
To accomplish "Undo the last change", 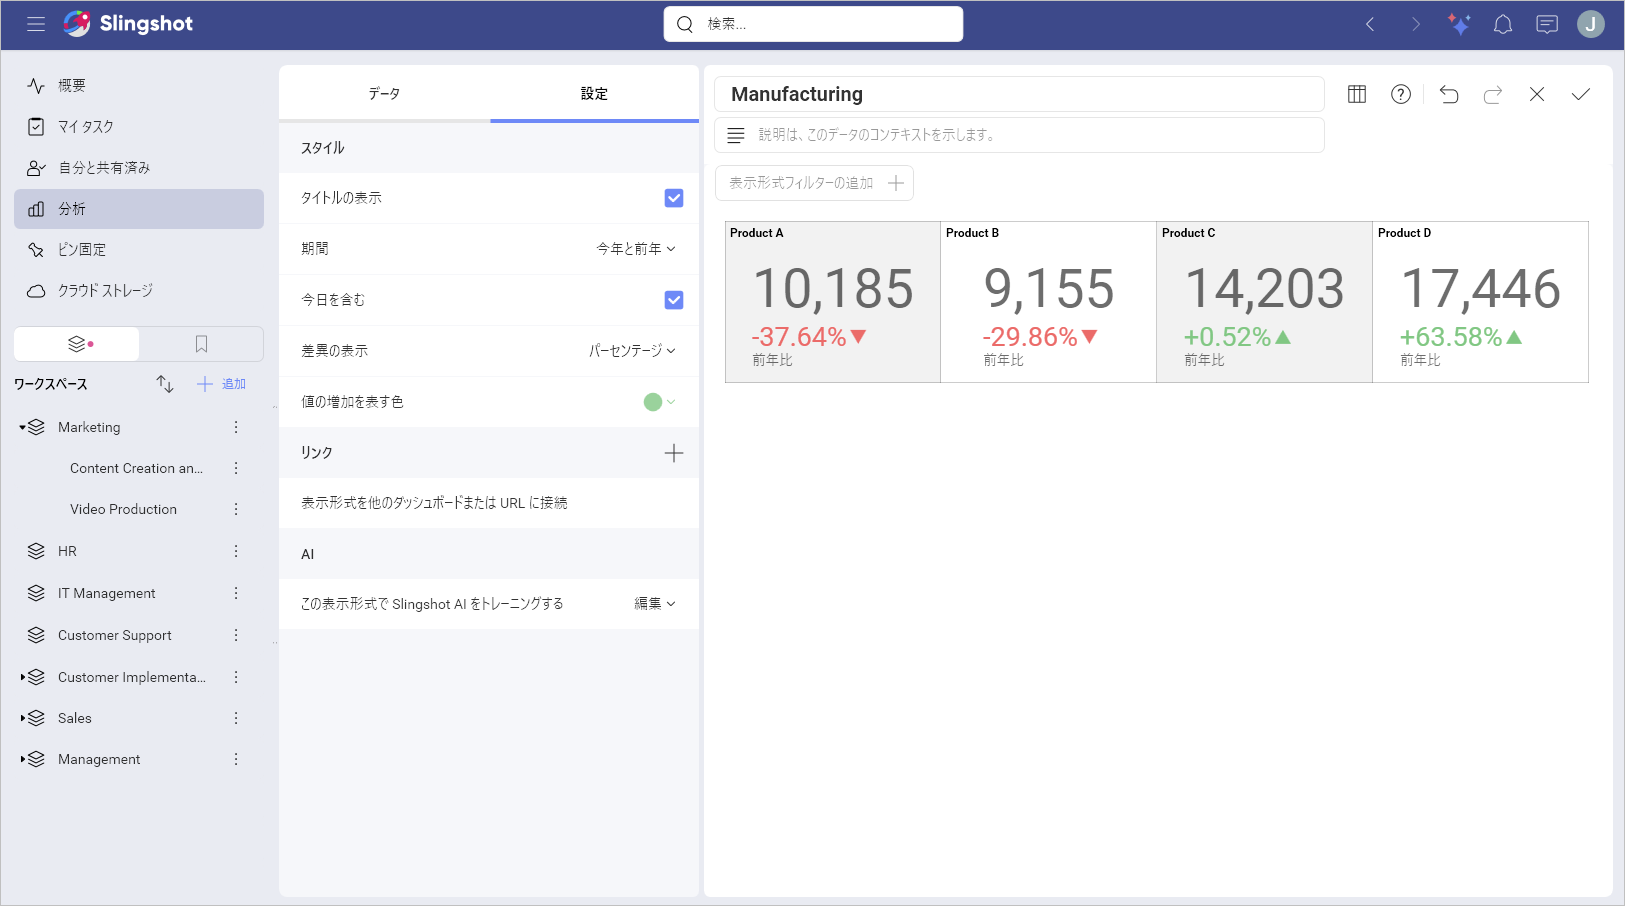I will pos(1449,94).
